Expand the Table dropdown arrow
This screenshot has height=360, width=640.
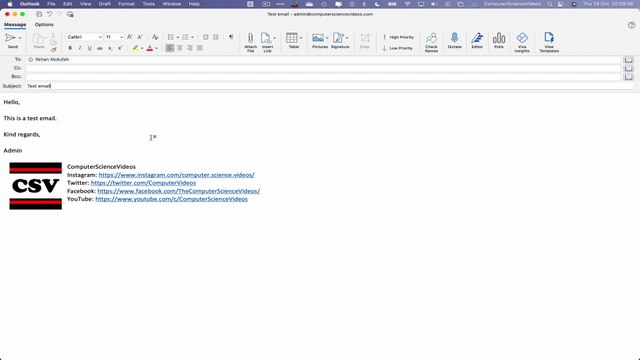[x=301, y=38]
